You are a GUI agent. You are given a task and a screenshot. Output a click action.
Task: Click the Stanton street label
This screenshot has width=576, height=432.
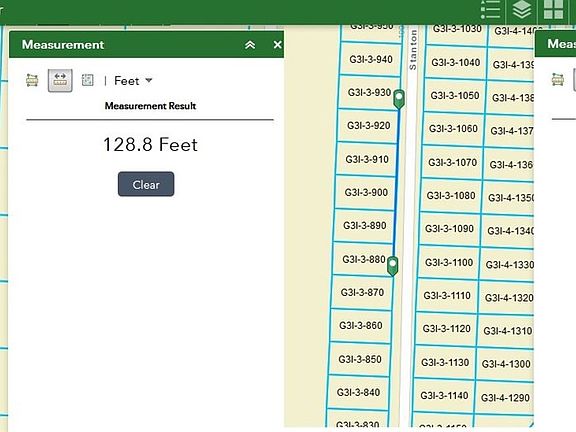pos(413,50)
